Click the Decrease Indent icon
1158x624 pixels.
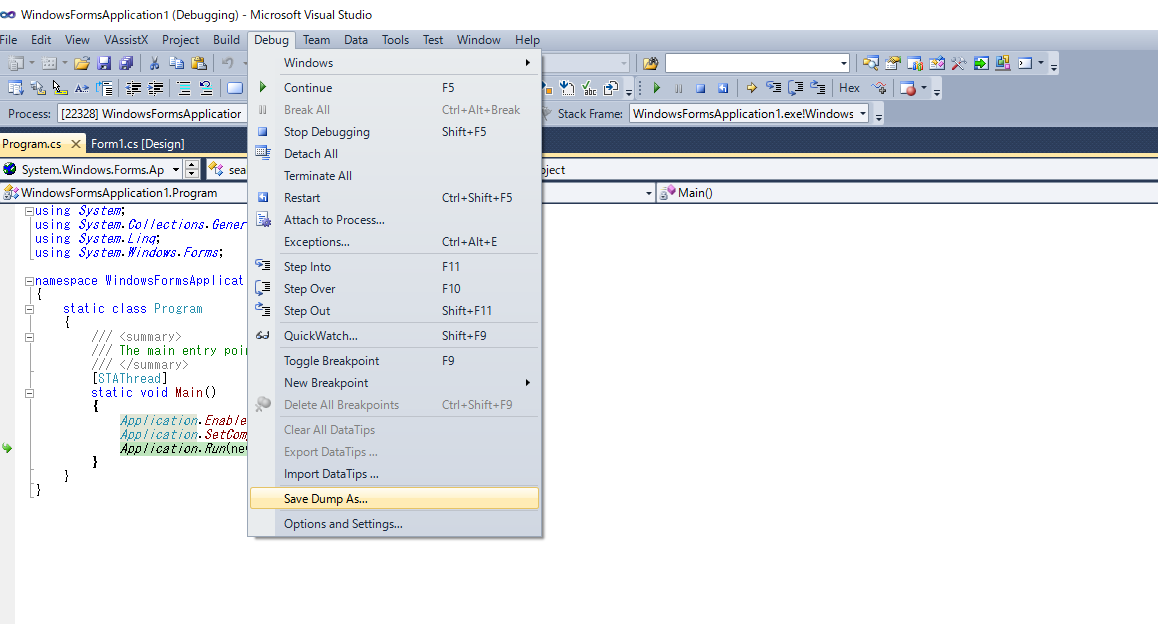[134, 89]
